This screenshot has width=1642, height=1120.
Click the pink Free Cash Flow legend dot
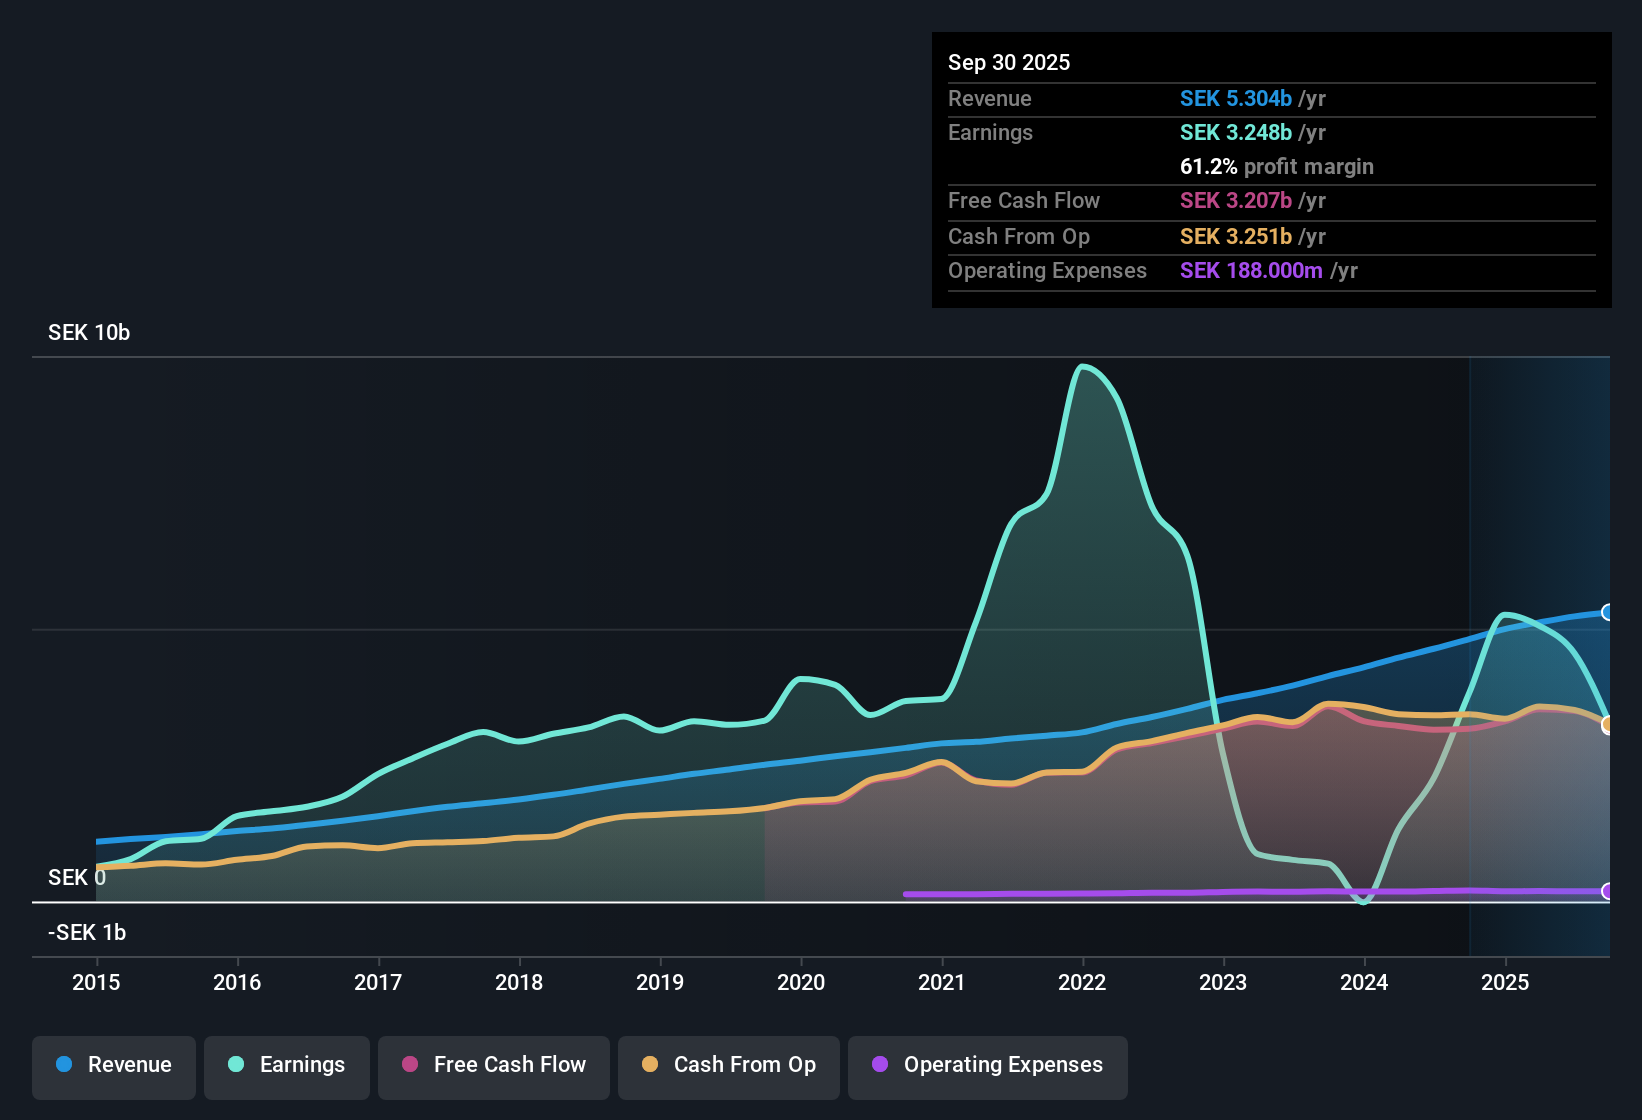[410, 1065]
